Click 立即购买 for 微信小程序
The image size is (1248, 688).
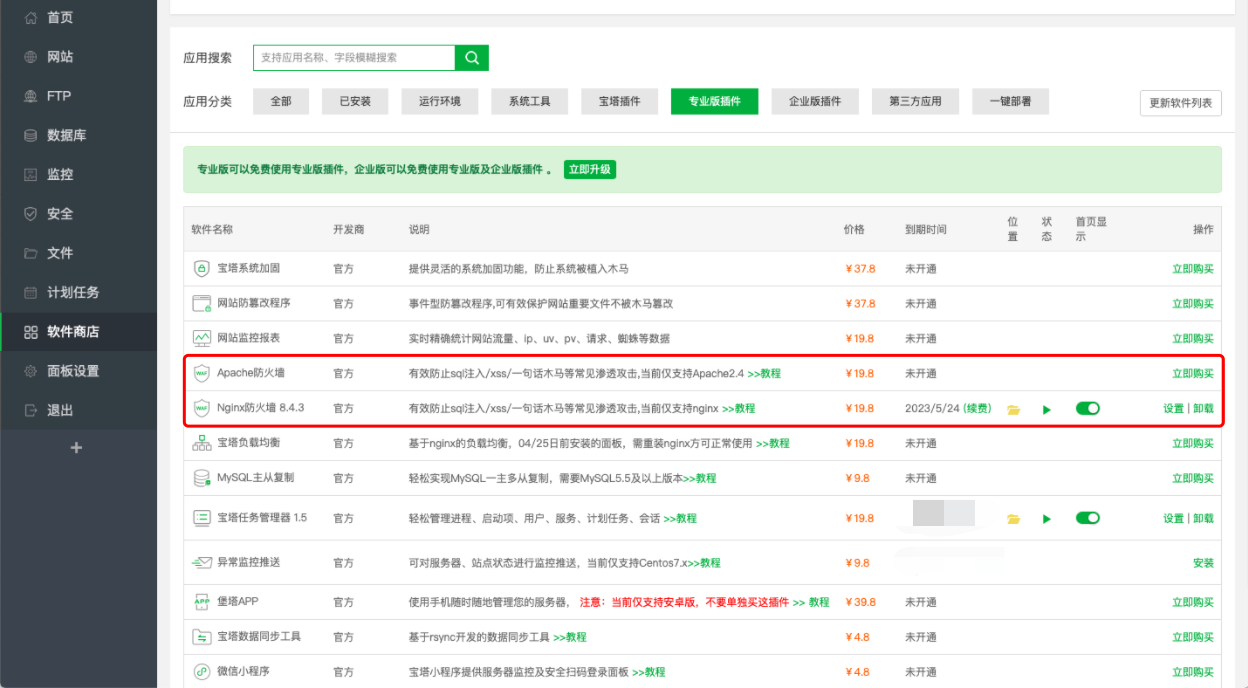(x=1193, y=673)
